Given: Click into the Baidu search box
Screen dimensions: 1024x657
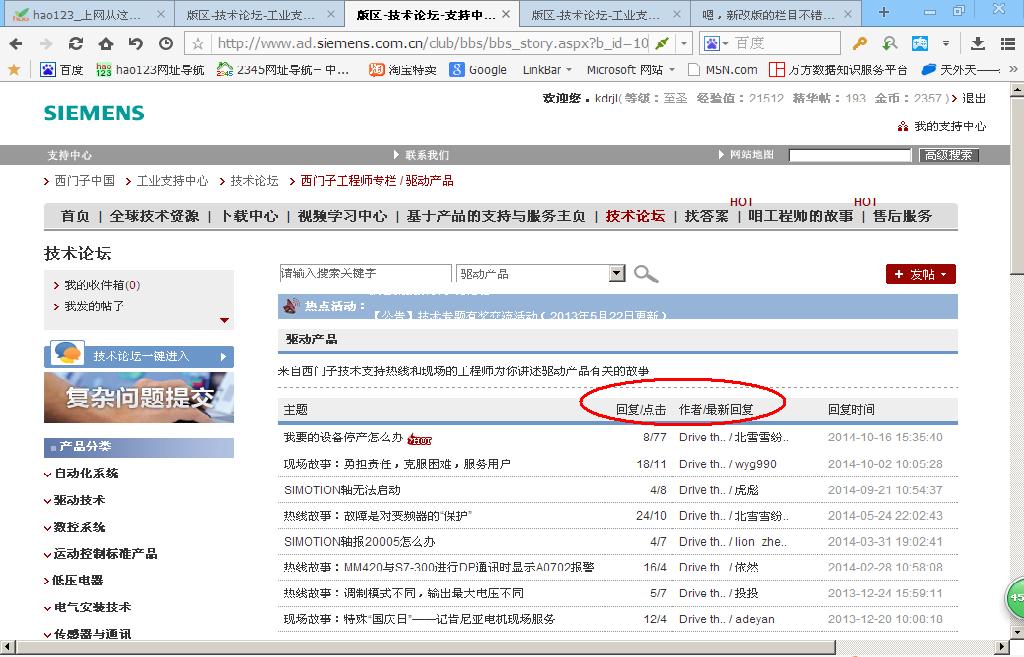Looking at the screenshot, I should click(x=785, y=44).
